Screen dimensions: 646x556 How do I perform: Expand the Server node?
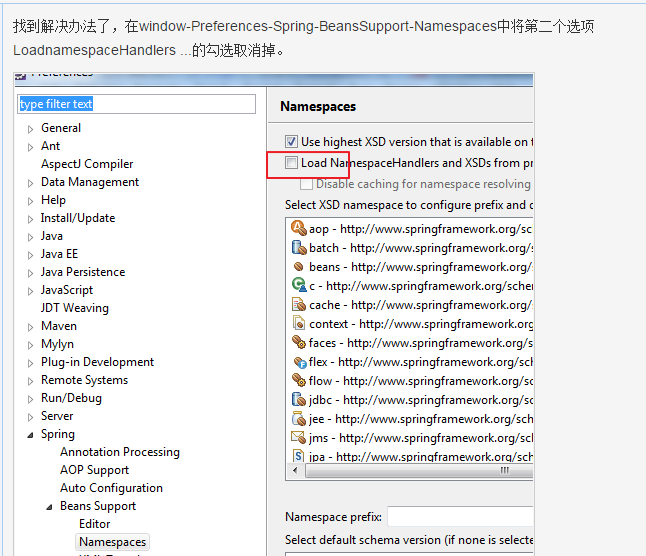pos(30,417)
